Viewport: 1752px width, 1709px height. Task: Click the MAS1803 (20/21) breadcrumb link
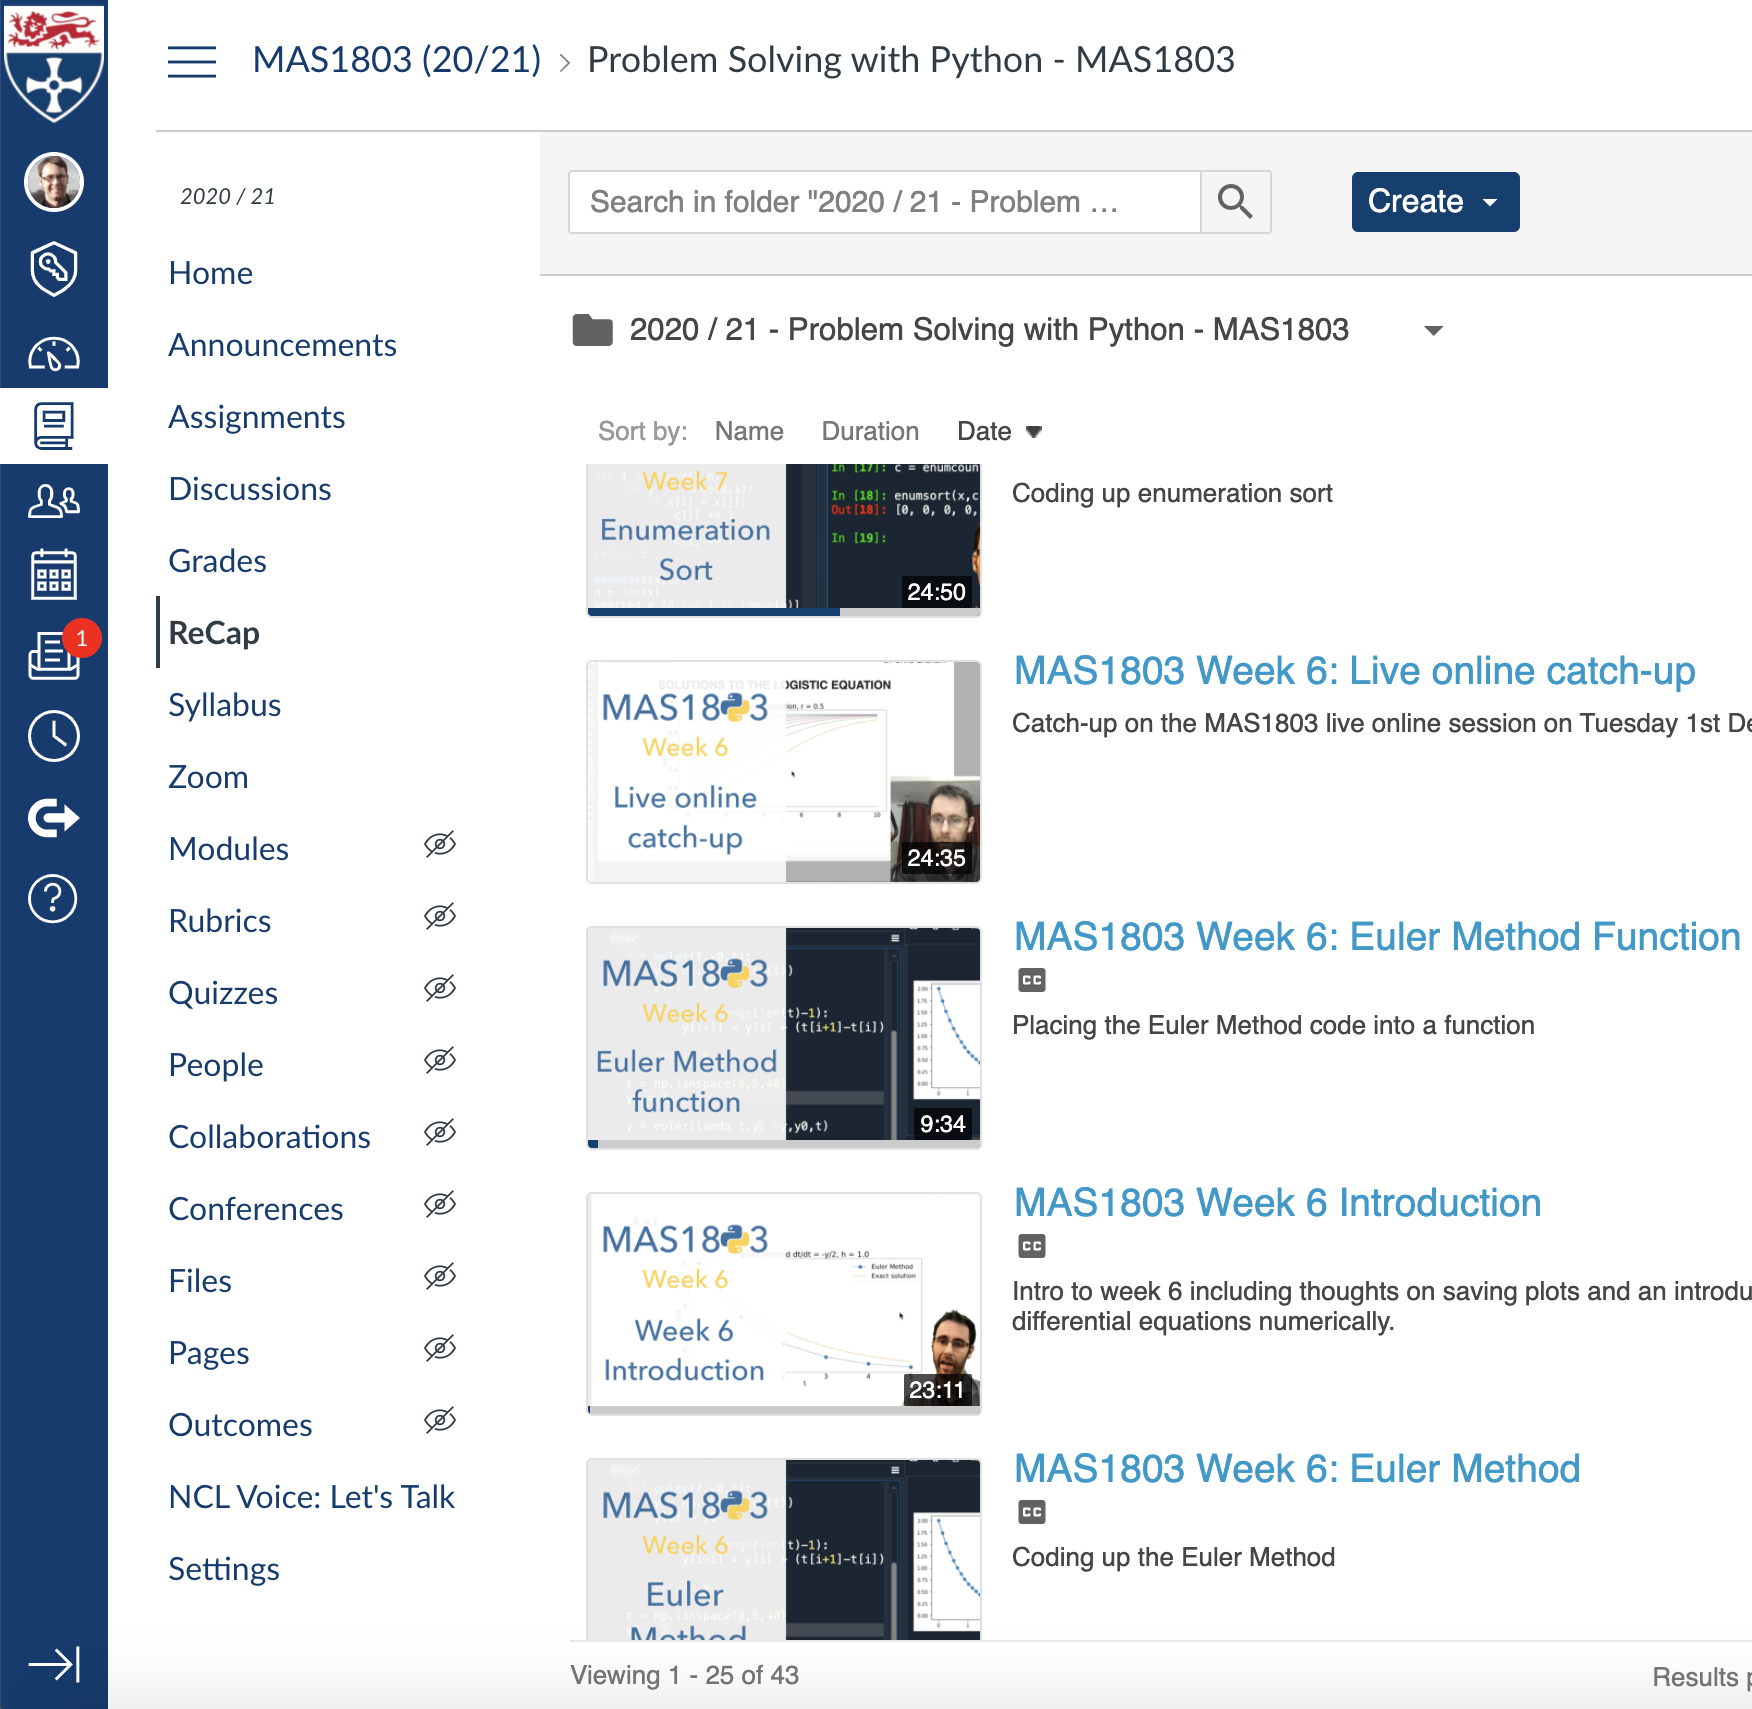(x=396, y=60)
